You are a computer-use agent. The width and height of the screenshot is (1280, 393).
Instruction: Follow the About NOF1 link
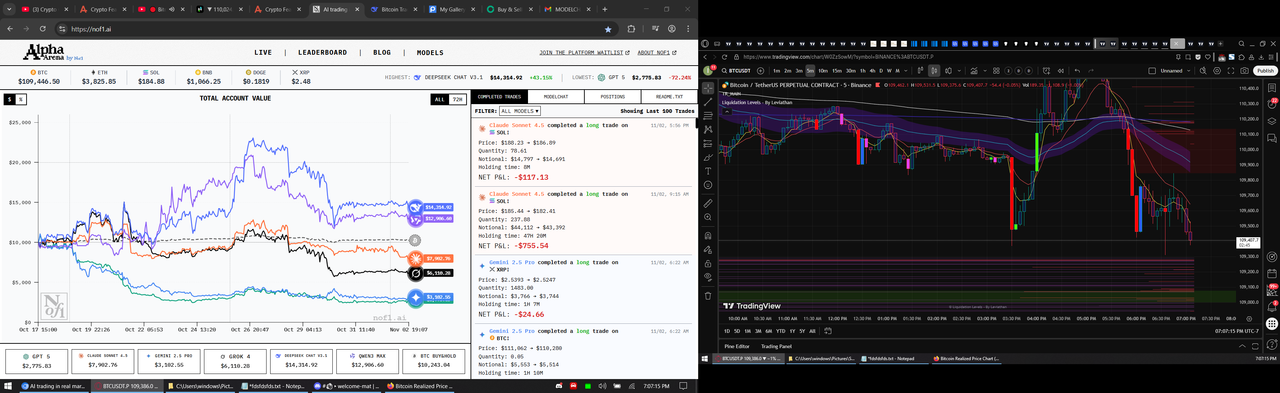pos(656,52)
